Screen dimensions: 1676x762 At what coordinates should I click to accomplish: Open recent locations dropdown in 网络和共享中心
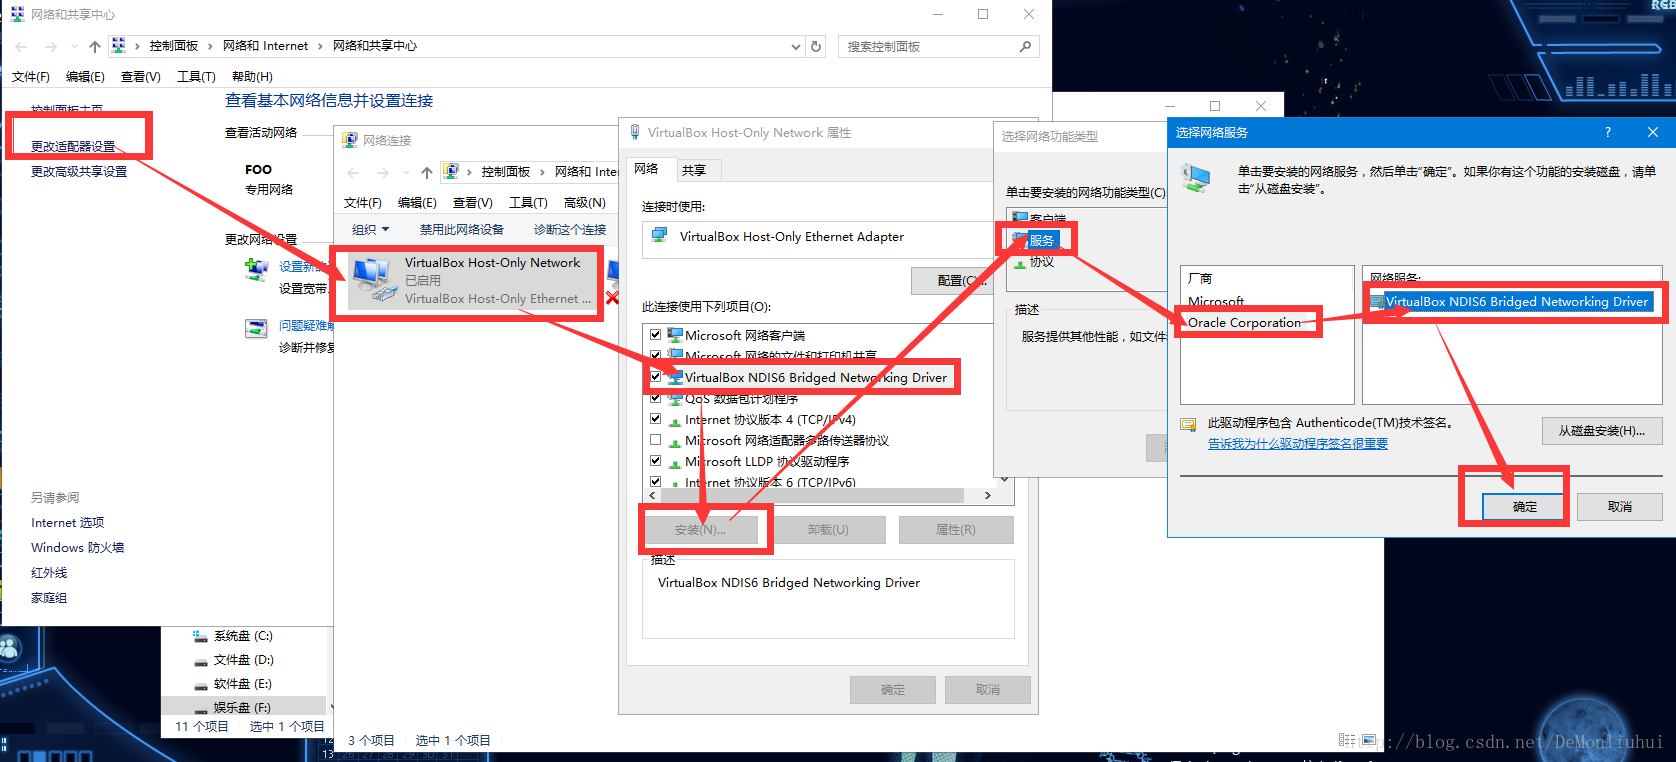[x=75, y=47]
